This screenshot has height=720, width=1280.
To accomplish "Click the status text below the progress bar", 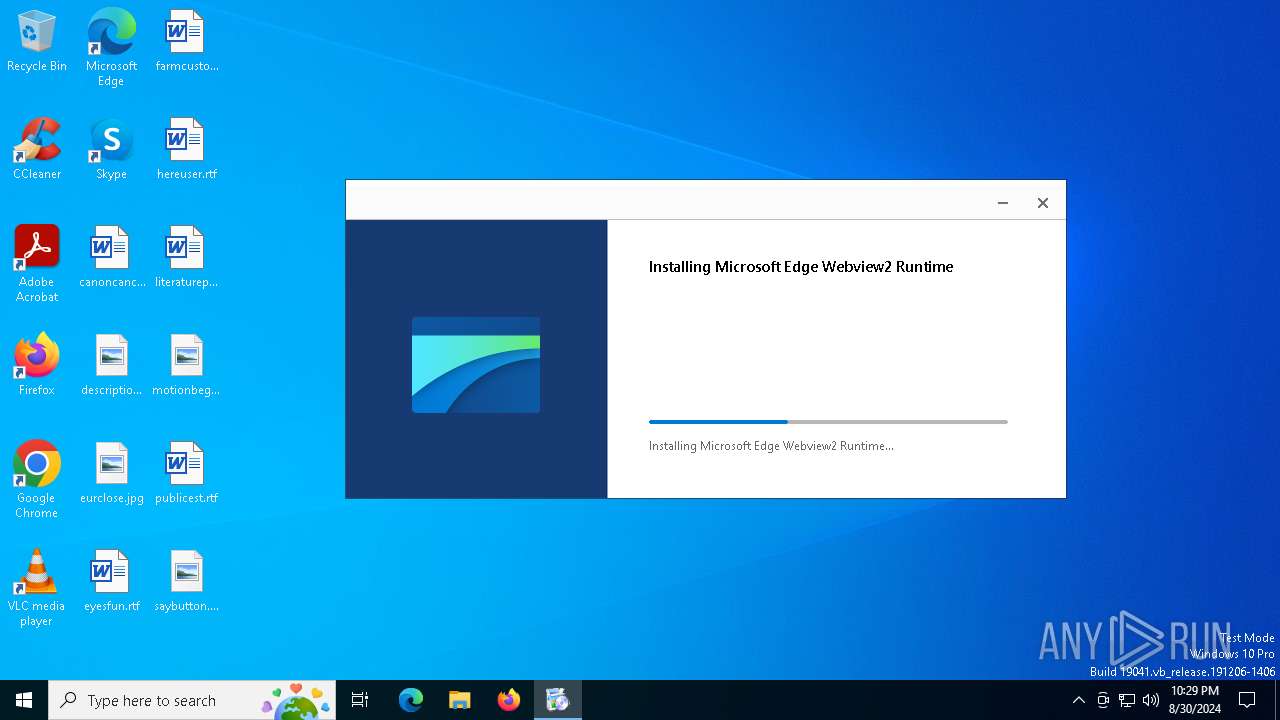I will pyautogui.click(x=771, y=446).
